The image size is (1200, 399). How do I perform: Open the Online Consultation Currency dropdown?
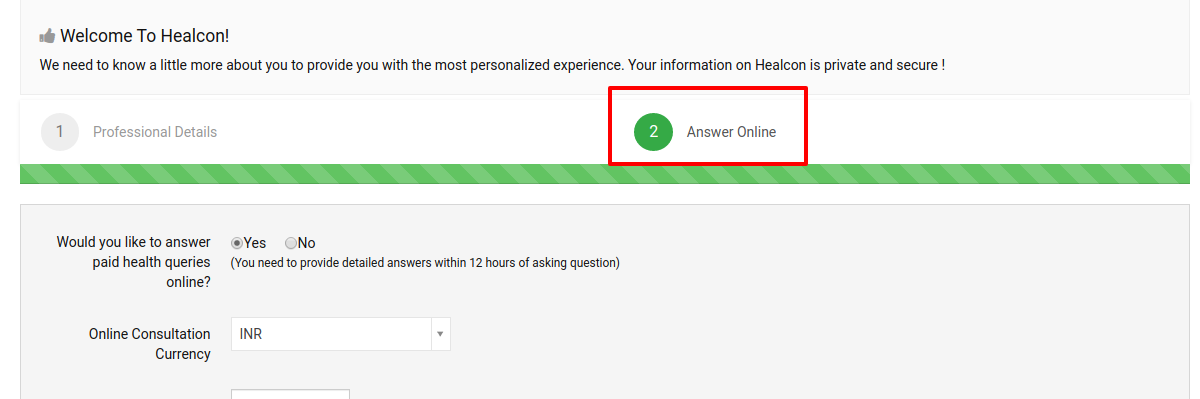point(341,334)
